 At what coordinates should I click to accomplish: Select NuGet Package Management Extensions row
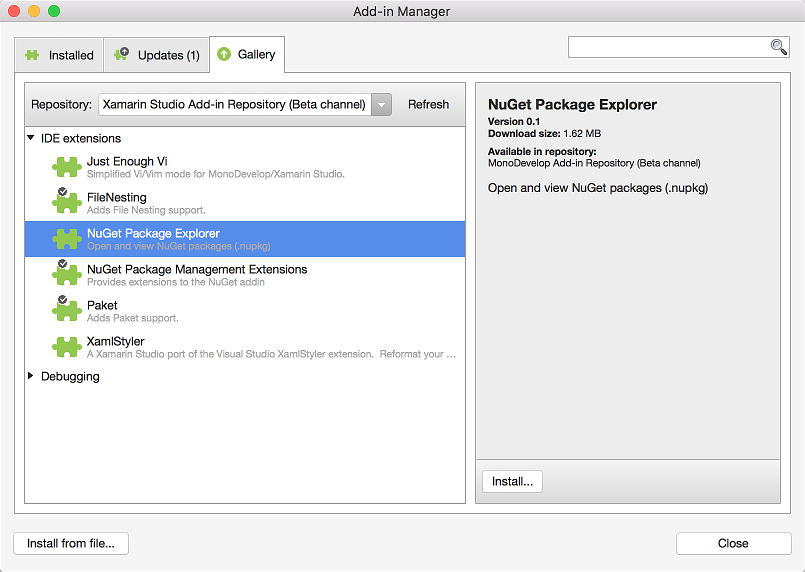[245, 275]
